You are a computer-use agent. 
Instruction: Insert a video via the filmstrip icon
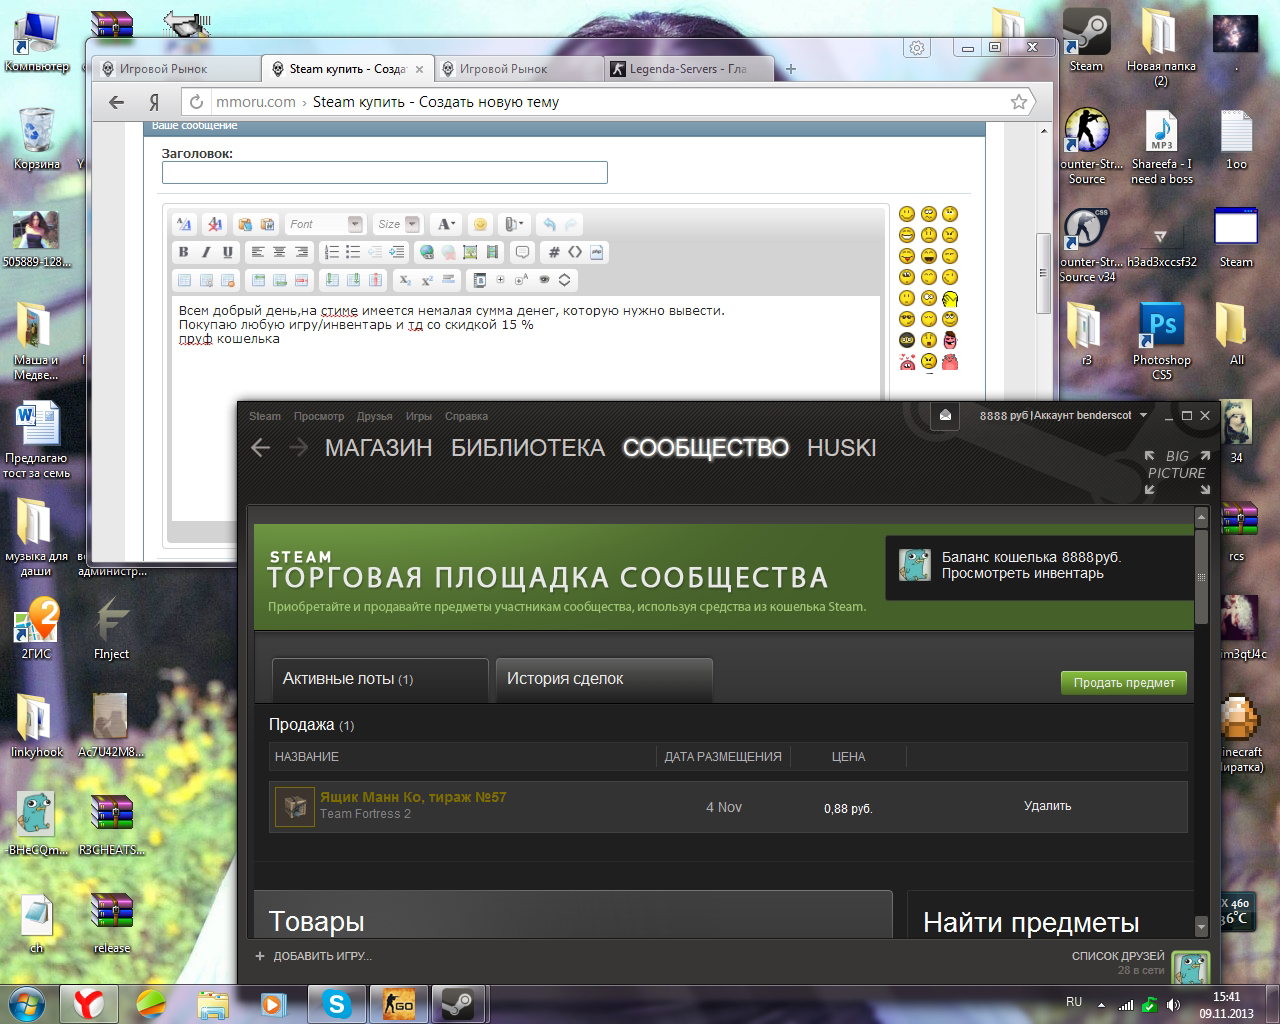(x=492, y=252)
